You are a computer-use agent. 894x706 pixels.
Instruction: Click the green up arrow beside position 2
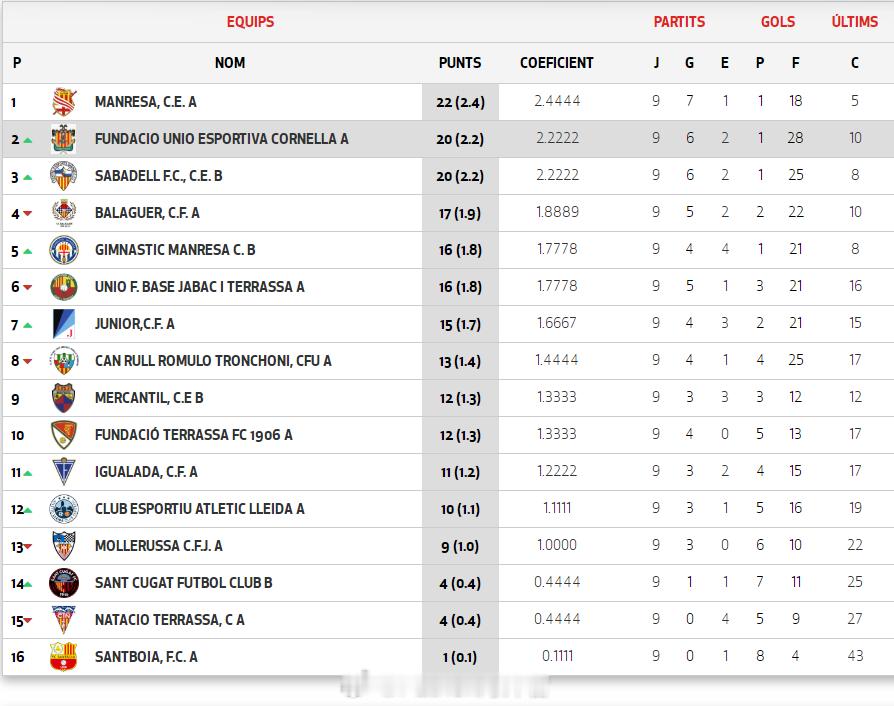pos(28,140)
